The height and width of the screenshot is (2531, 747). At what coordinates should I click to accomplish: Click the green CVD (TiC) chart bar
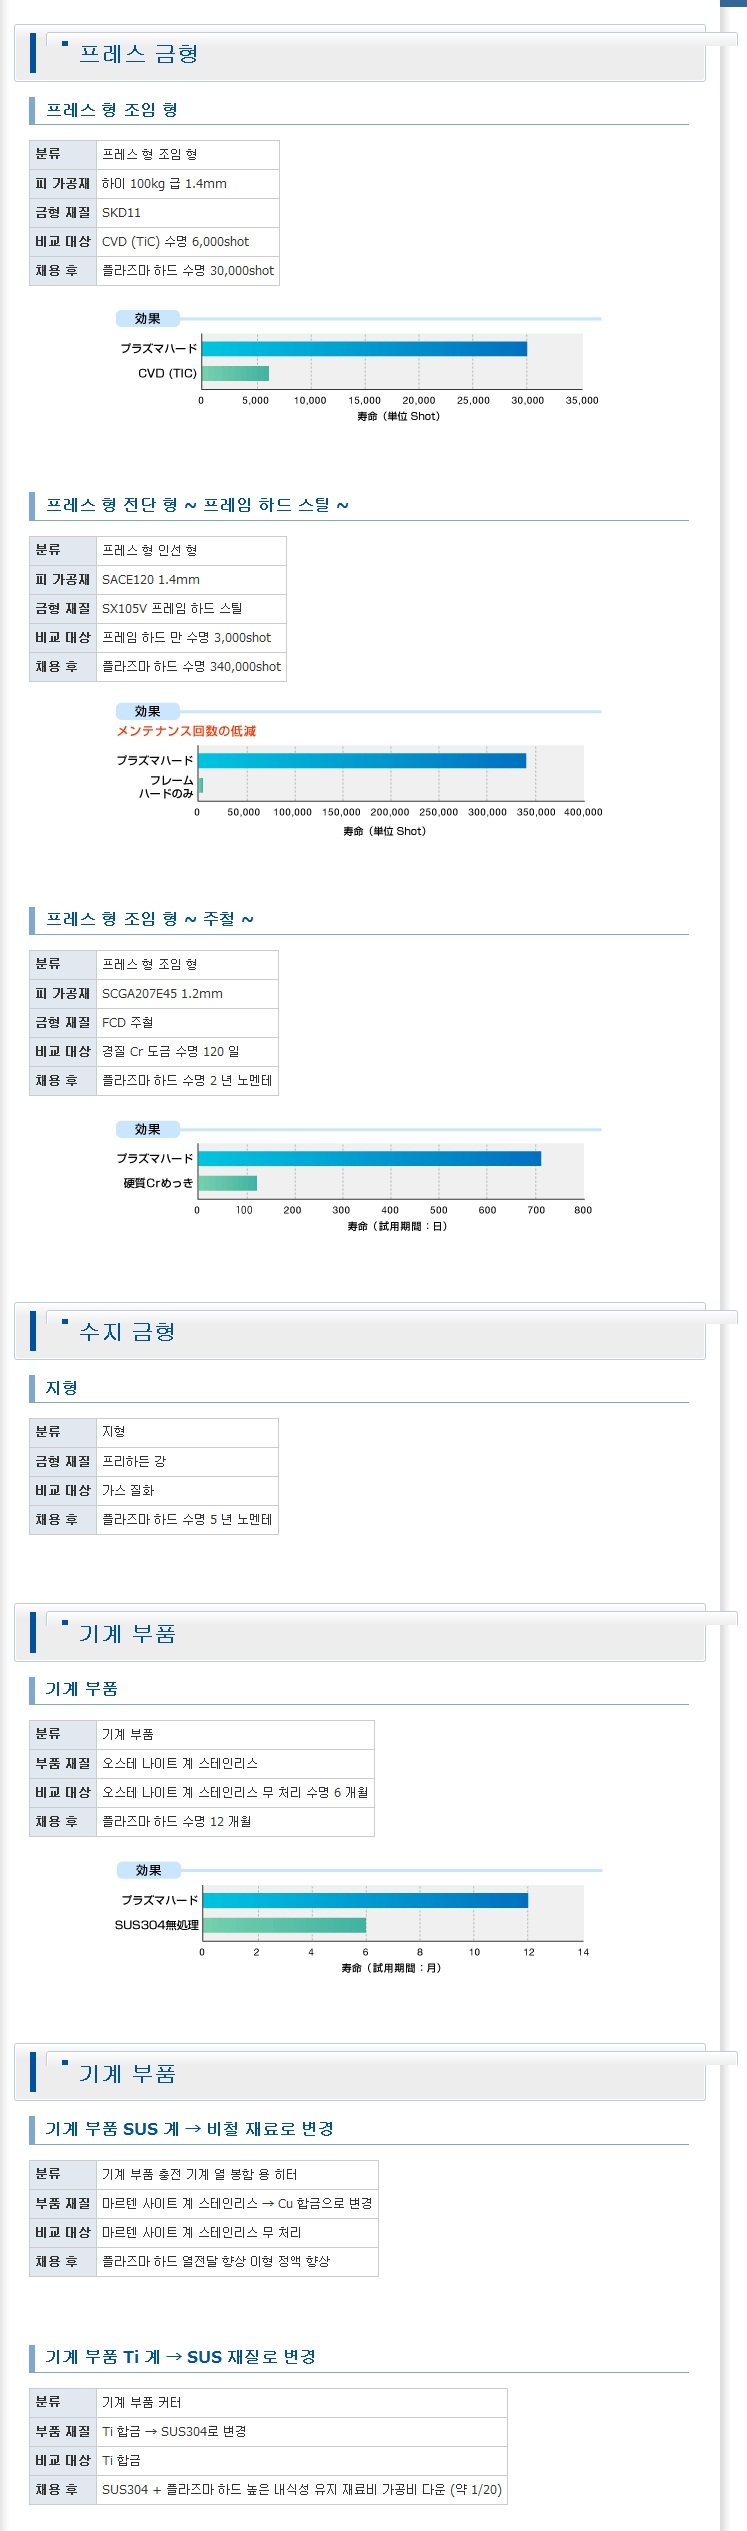235,373
